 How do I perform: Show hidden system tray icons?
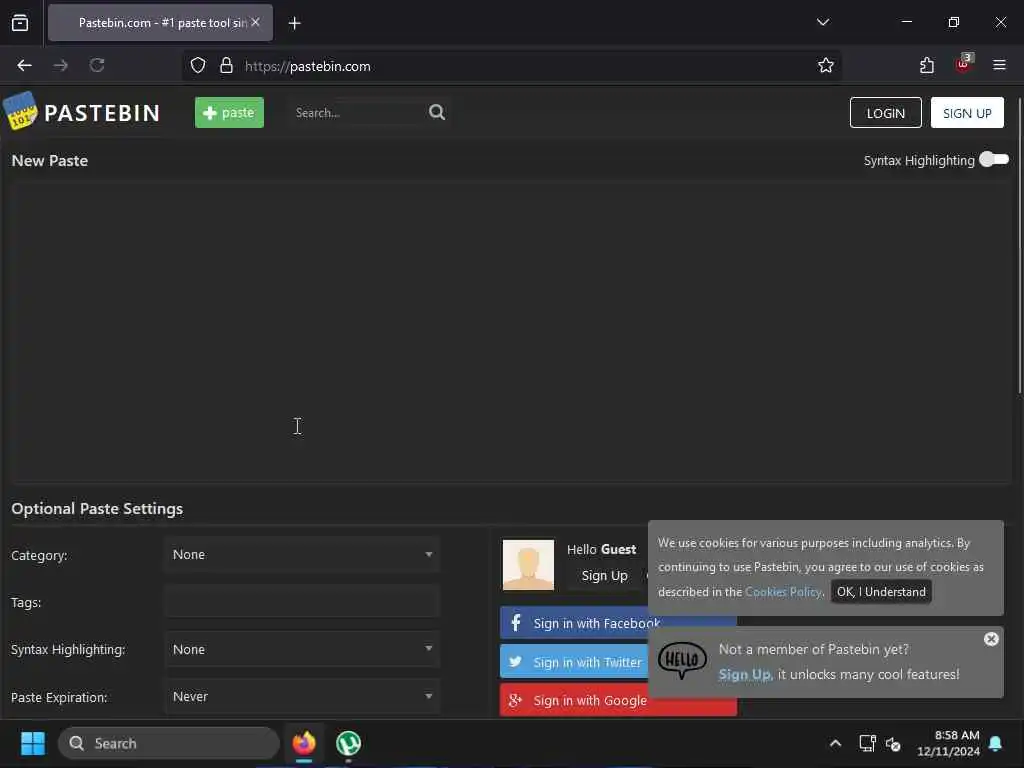835,743
